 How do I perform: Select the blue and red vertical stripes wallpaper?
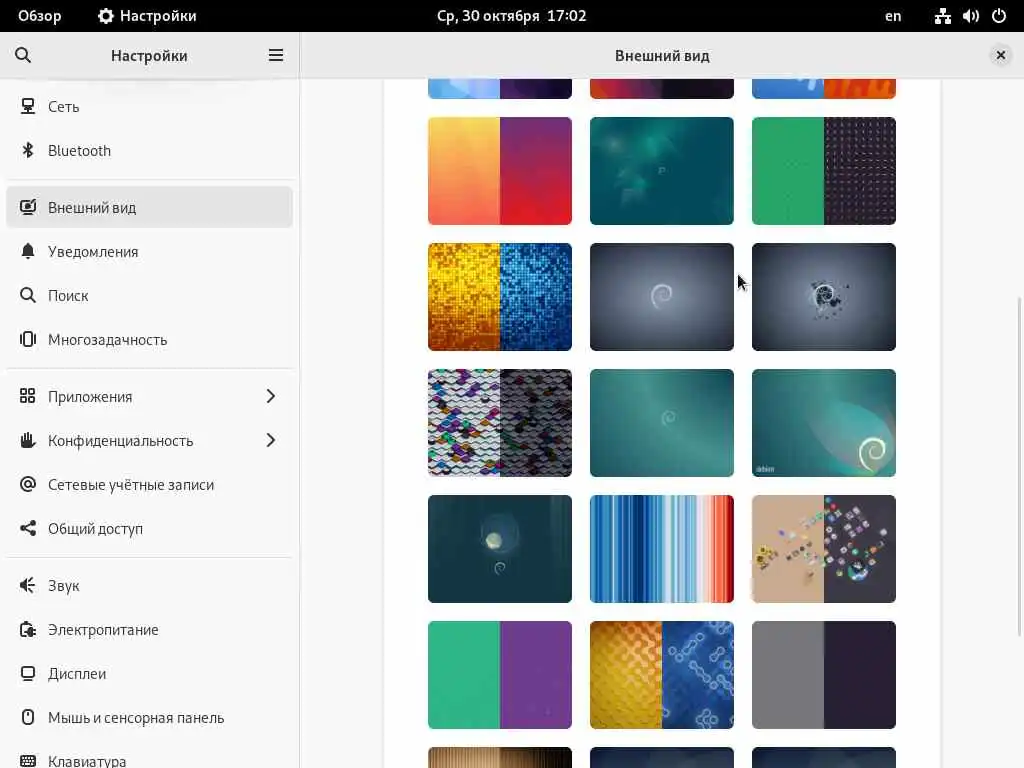[x=662, y=549]
